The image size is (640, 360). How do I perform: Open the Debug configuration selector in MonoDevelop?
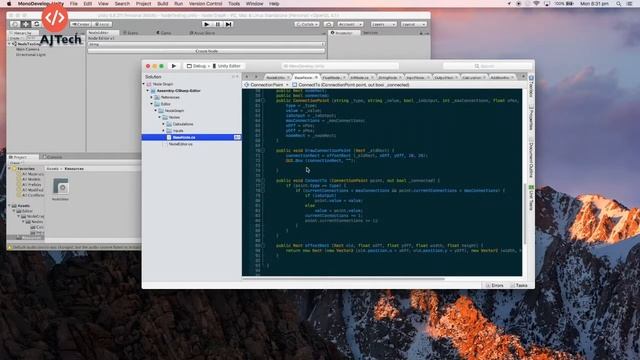tap(197, 66)
